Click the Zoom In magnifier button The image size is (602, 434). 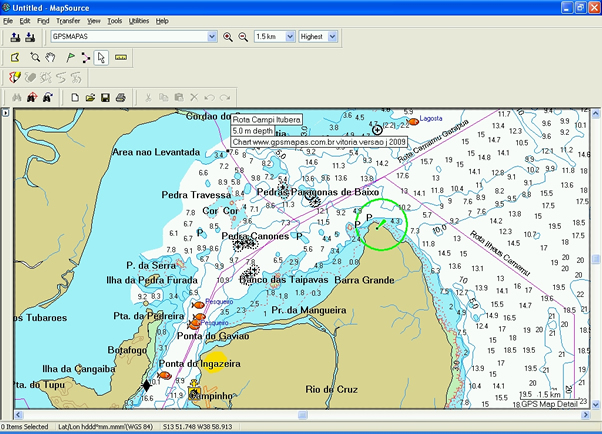[228, 37]
